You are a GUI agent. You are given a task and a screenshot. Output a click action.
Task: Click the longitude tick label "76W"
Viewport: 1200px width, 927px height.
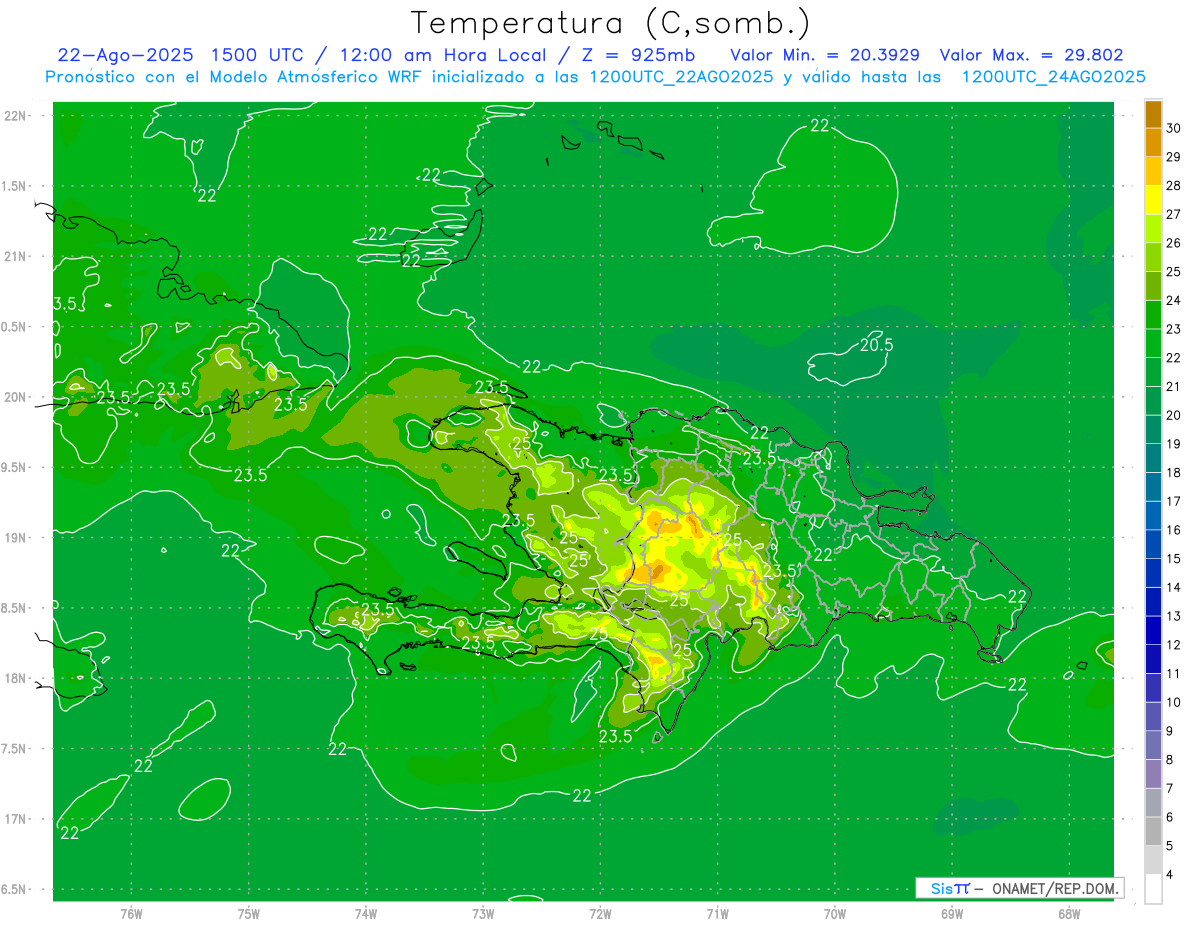tap(131, 914)
